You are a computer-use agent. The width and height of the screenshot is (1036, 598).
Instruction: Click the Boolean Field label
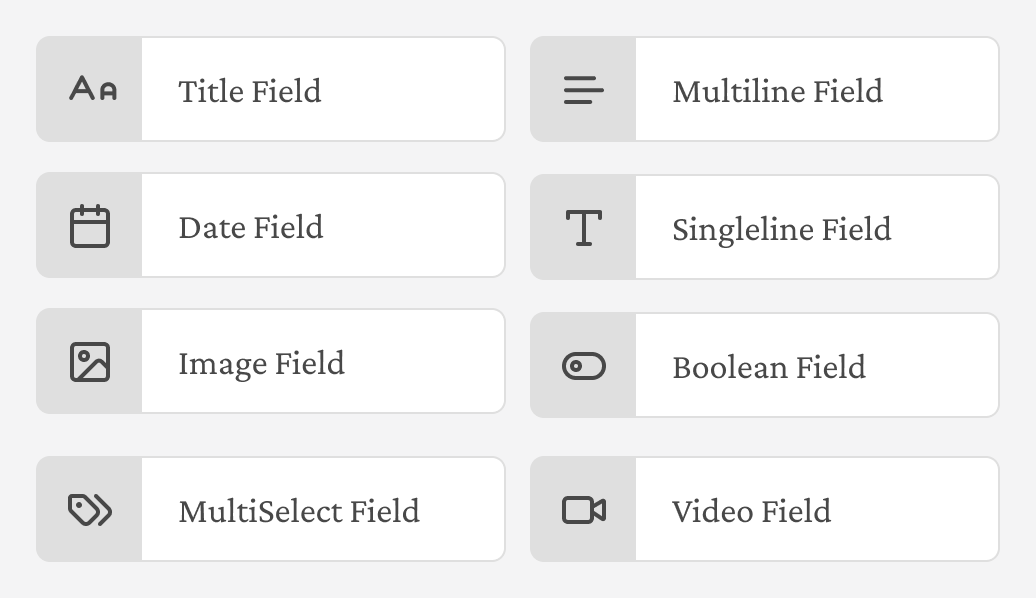[x=768, y=367]
